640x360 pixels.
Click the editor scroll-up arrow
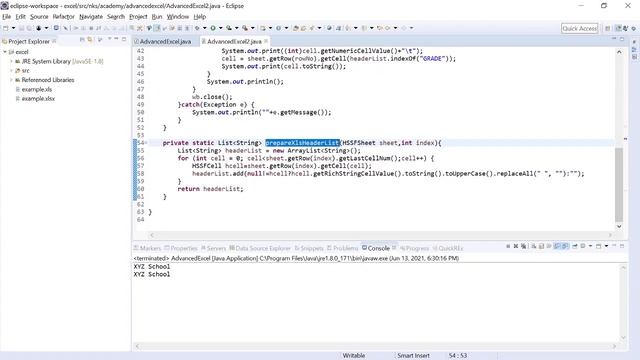[x=619, y=52]
